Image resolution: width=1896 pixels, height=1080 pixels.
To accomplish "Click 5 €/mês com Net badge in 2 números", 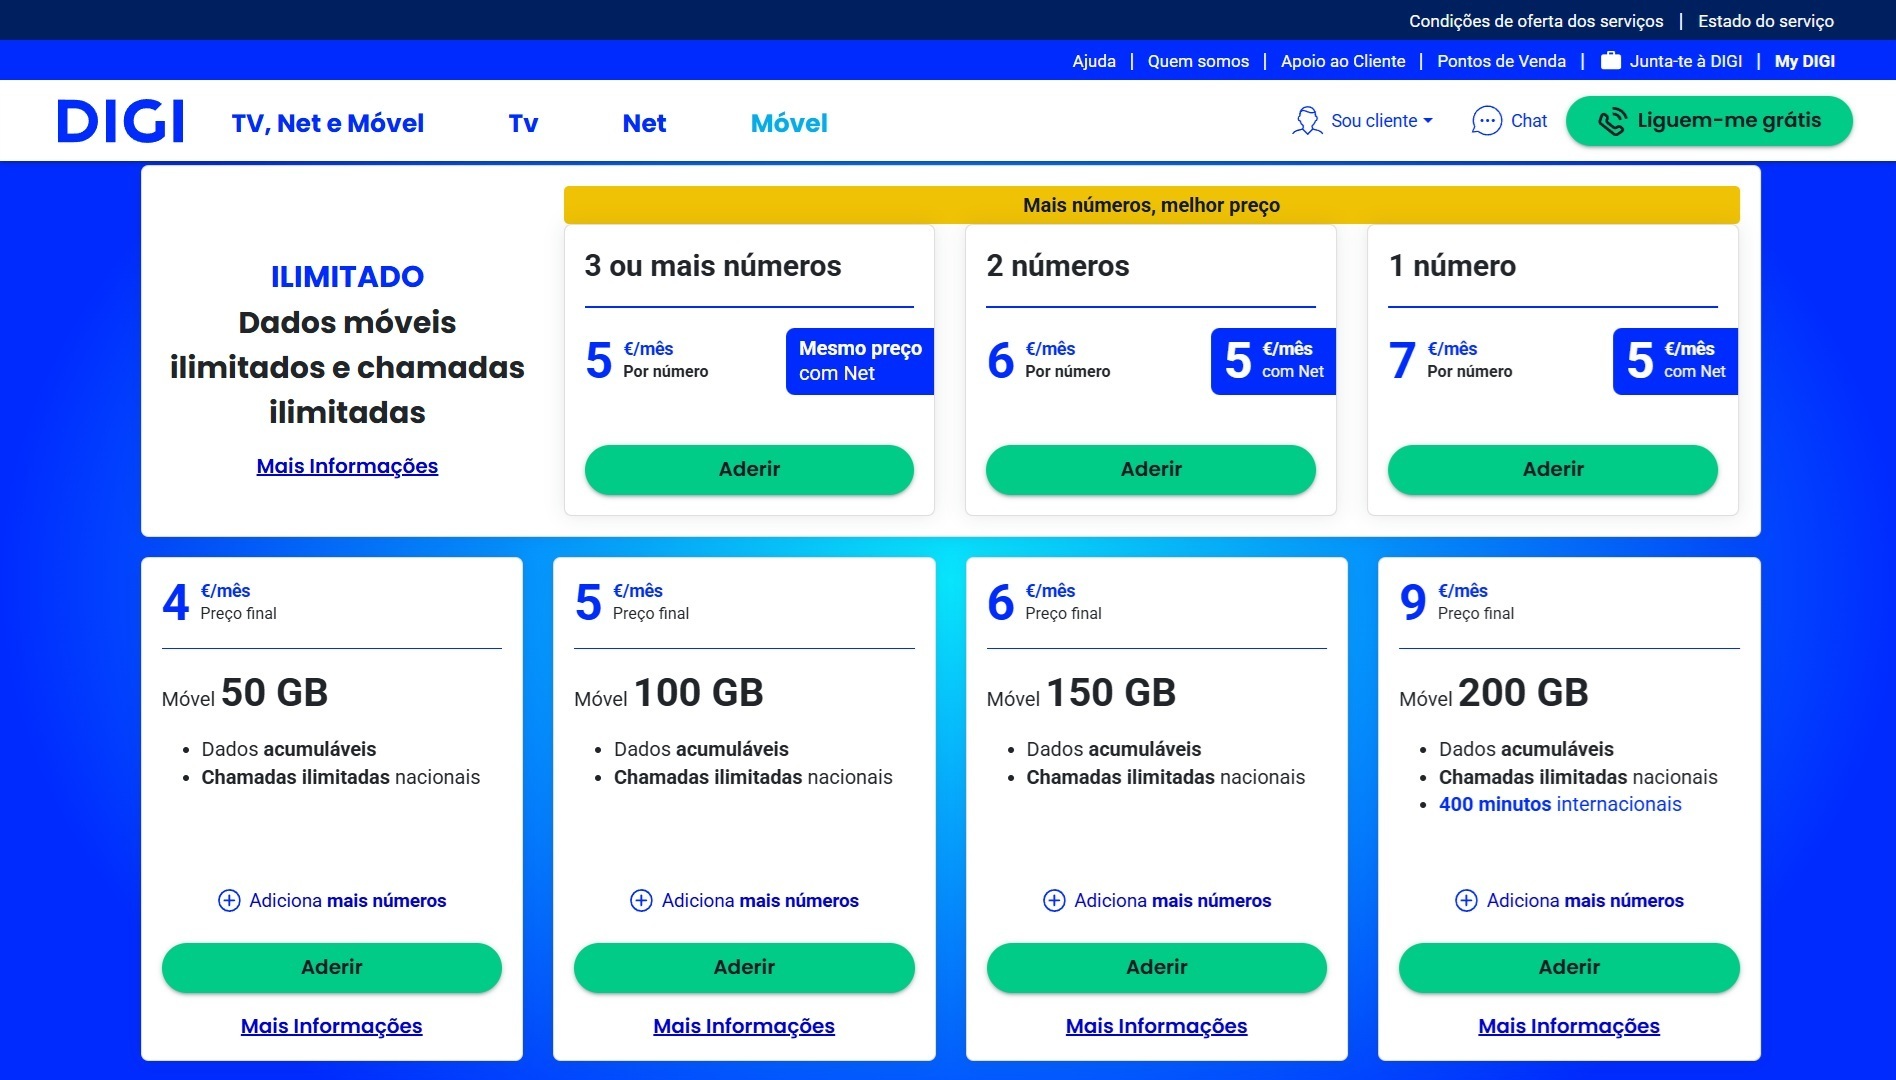I will (1273, 361).
